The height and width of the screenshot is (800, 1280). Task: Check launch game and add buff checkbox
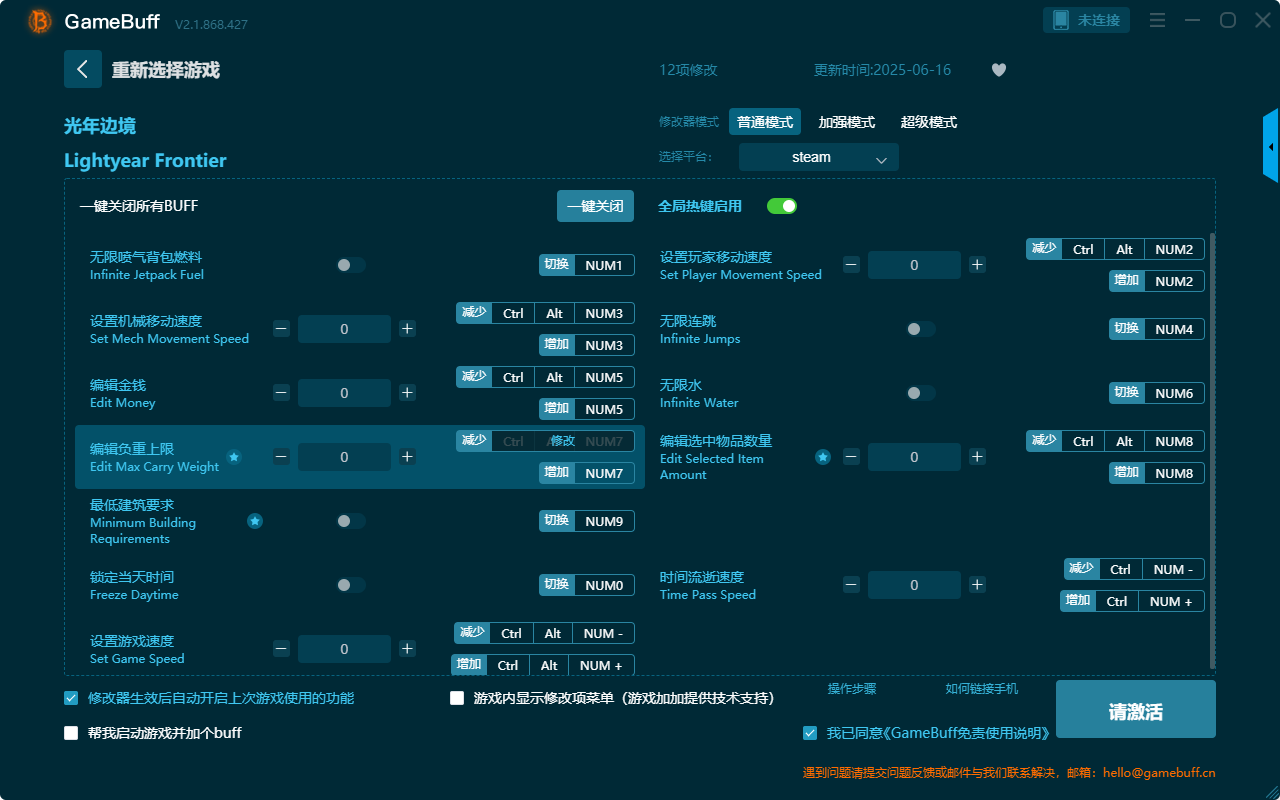pyautogui.click(x=71, y=733)
